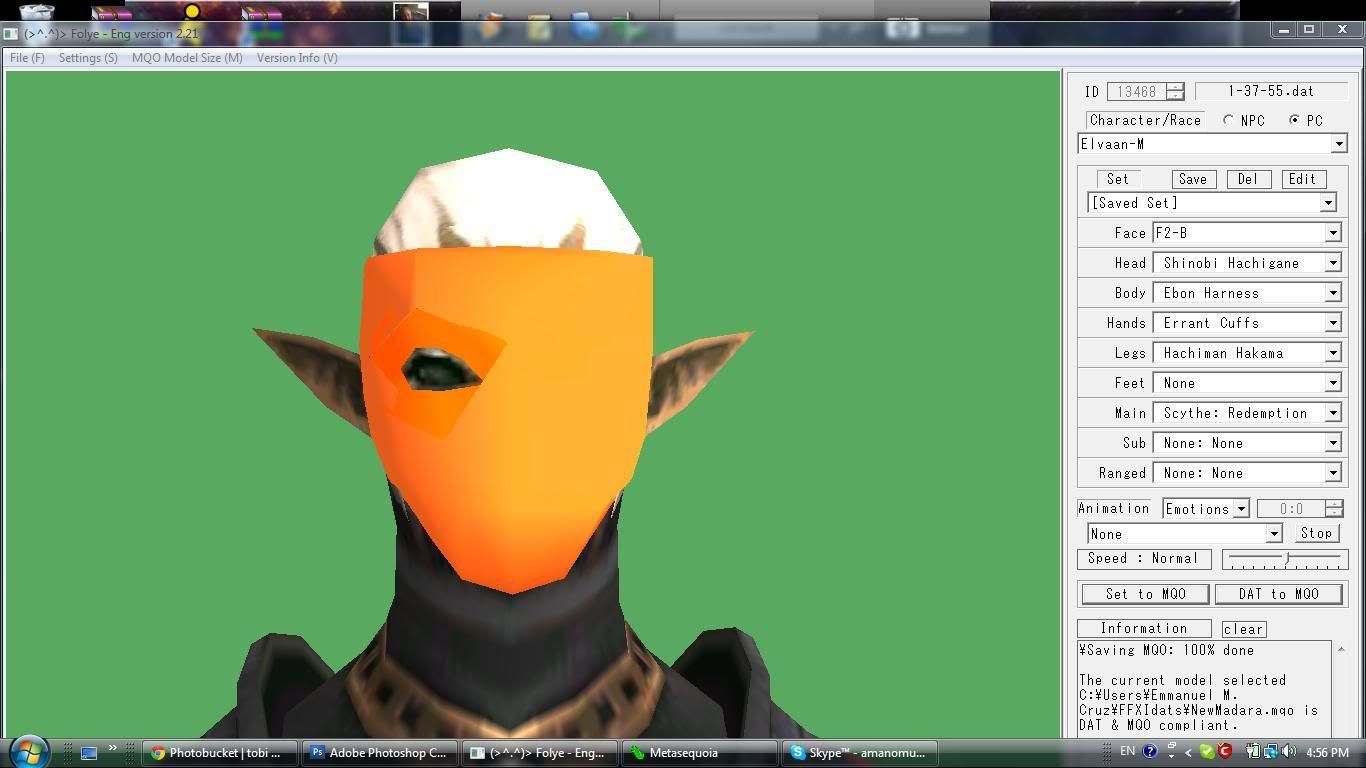Switch to Skype taskbar button

tap(858, 753)
